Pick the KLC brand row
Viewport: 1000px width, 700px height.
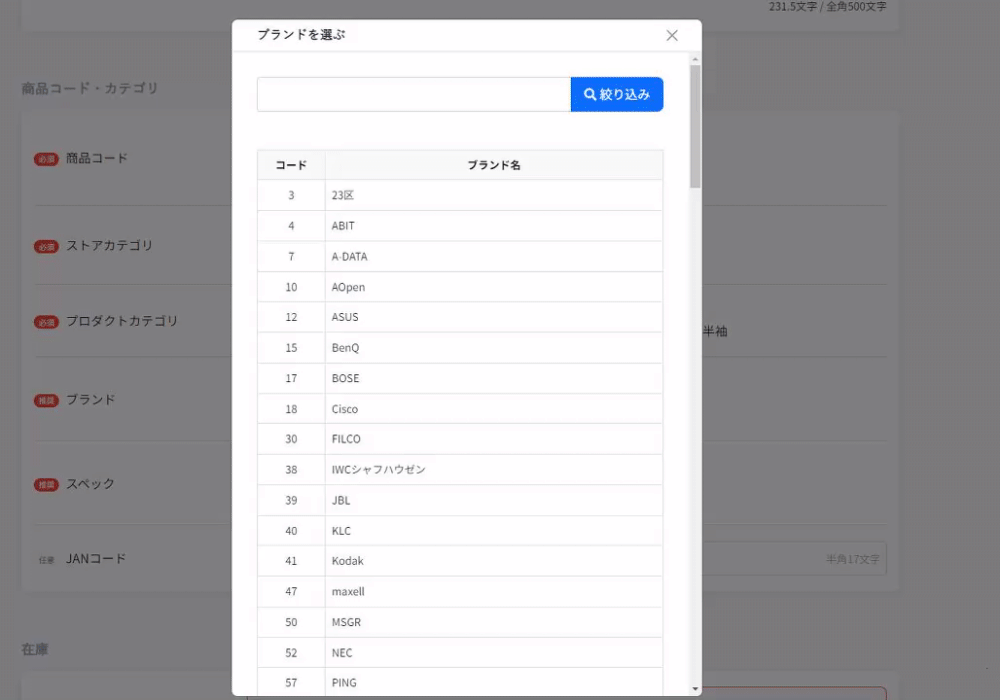[460, 530]
